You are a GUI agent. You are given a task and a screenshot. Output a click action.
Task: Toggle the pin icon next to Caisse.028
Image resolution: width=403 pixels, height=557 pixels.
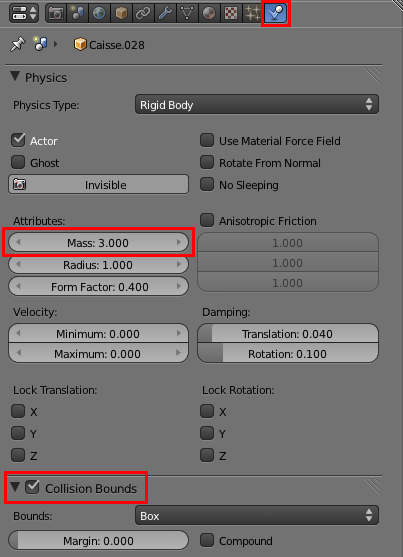(17, 44)
